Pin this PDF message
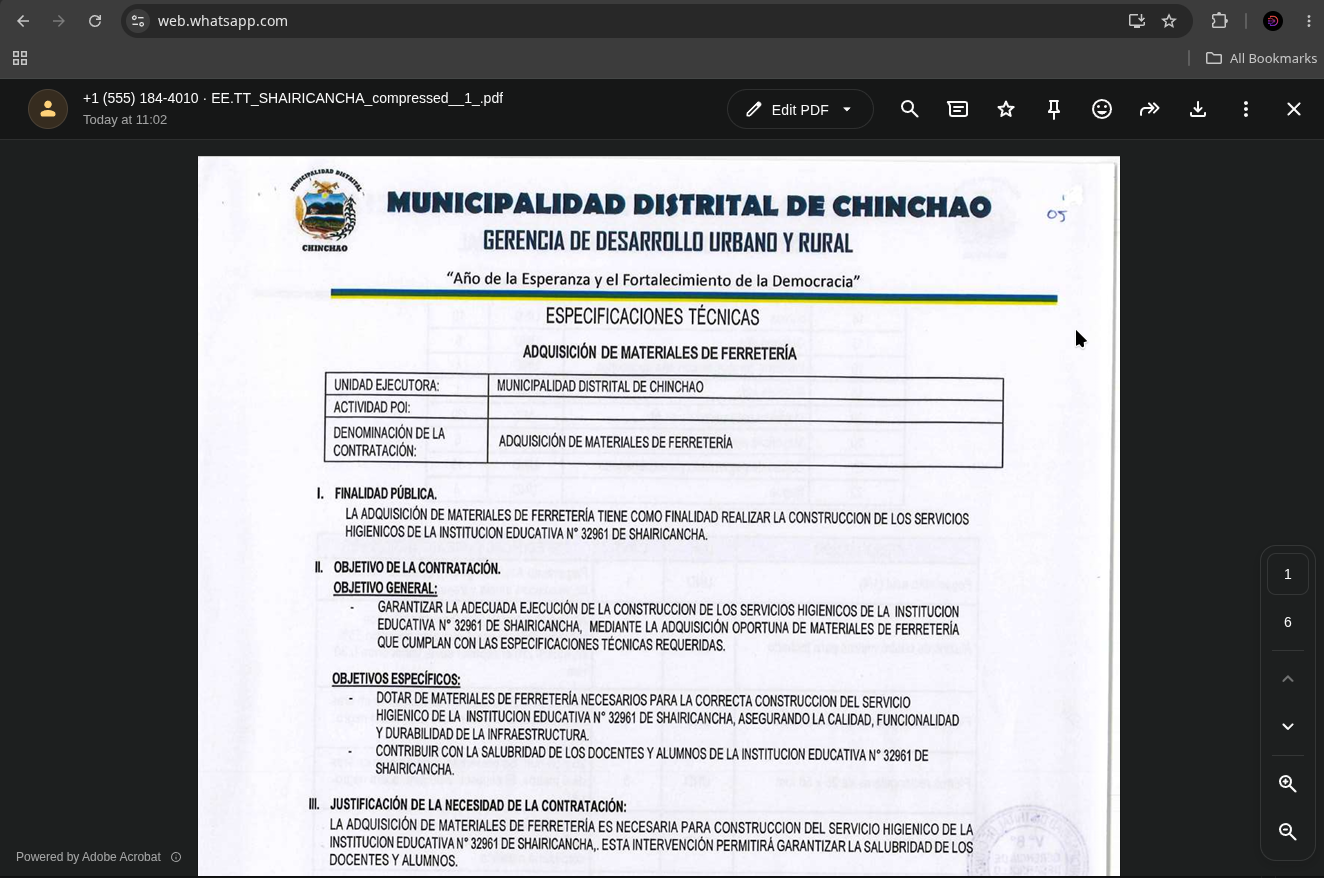 click(1054, 109)
